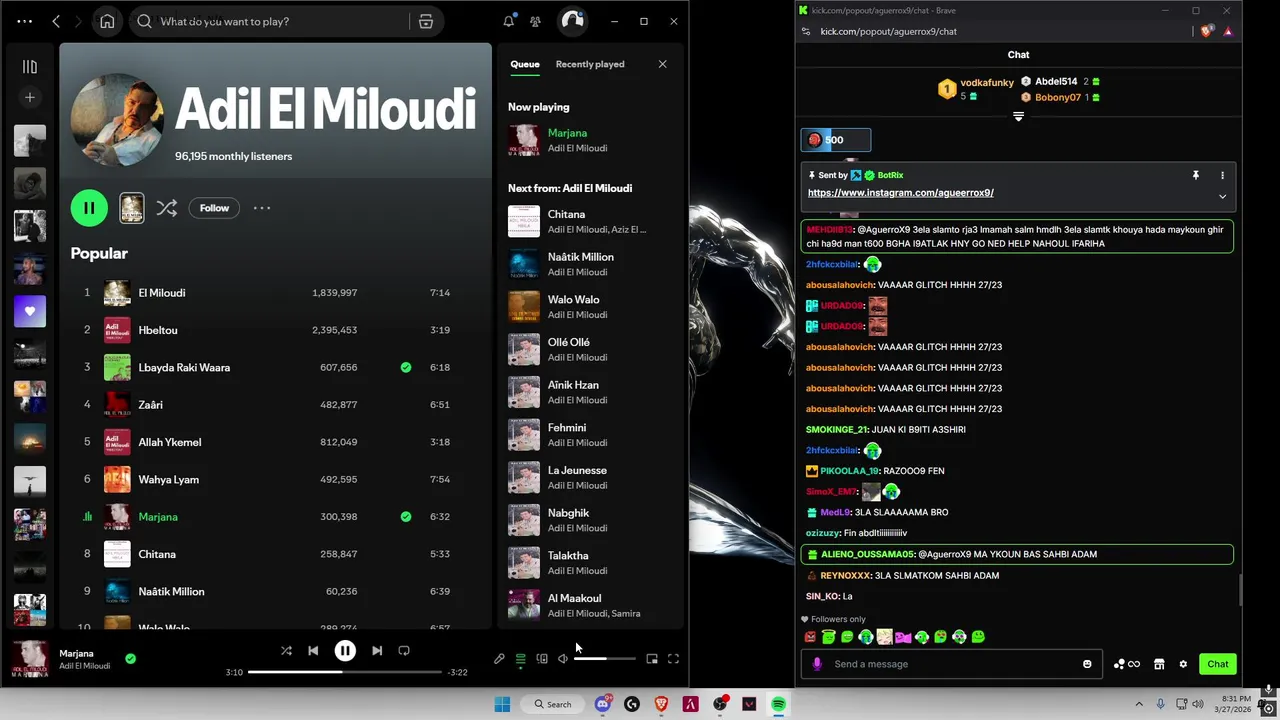Open Liked Songs heart playlist in sidebar
The image size is (1280, 720).
(x=30, y=311)
